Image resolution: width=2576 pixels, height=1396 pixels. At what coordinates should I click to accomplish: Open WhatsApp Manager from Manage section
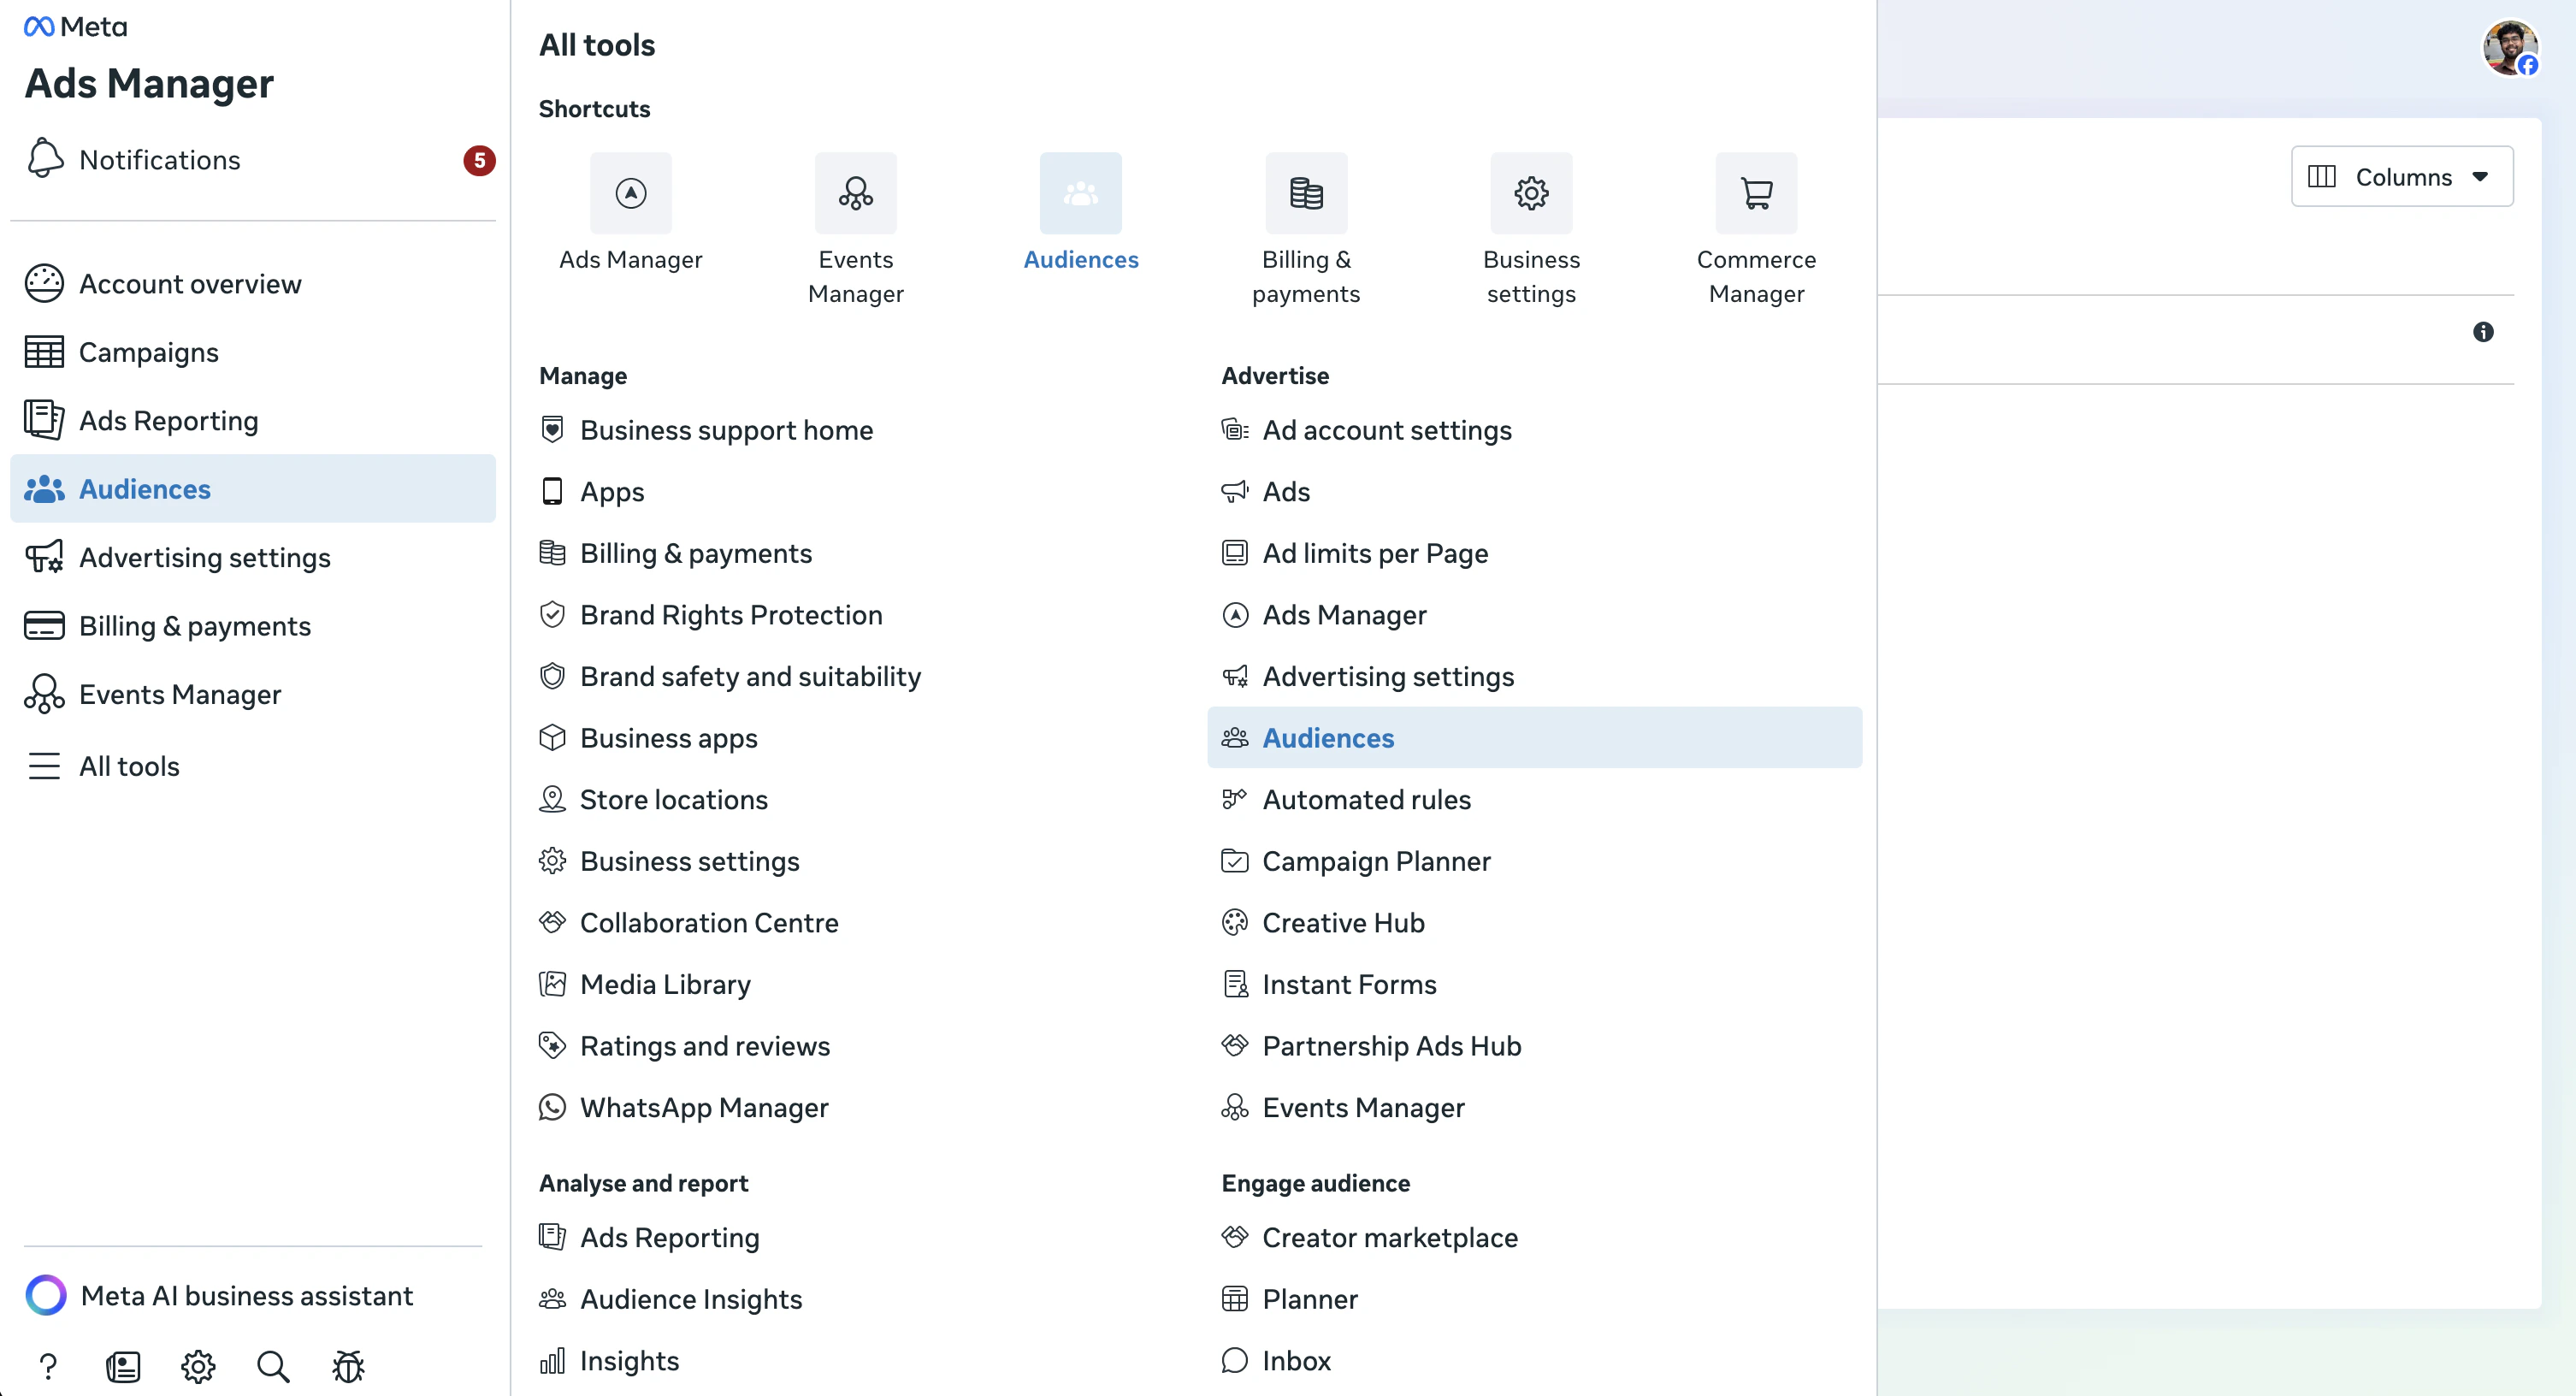704,1107
